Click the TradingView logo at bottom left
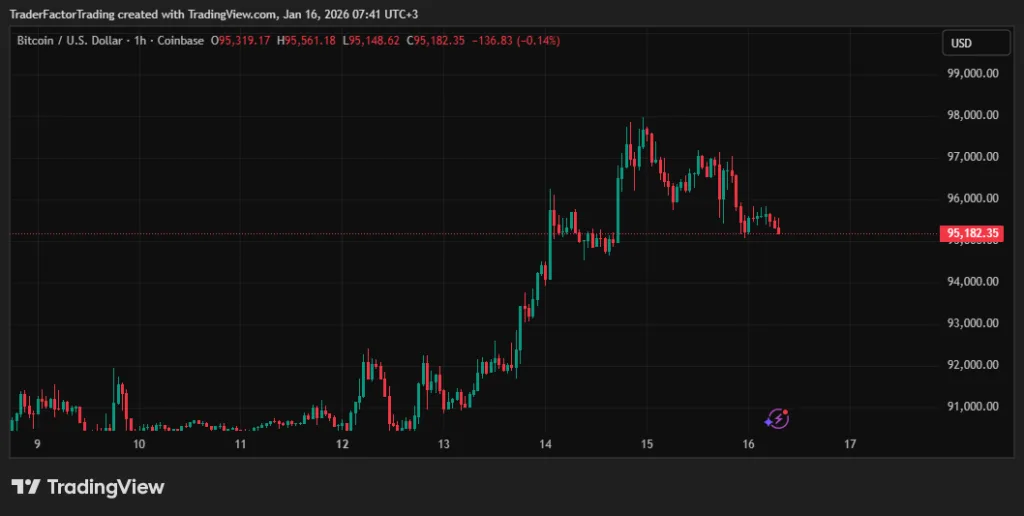The height and width of the screenshot is (516, 1024). click(88, 487)
